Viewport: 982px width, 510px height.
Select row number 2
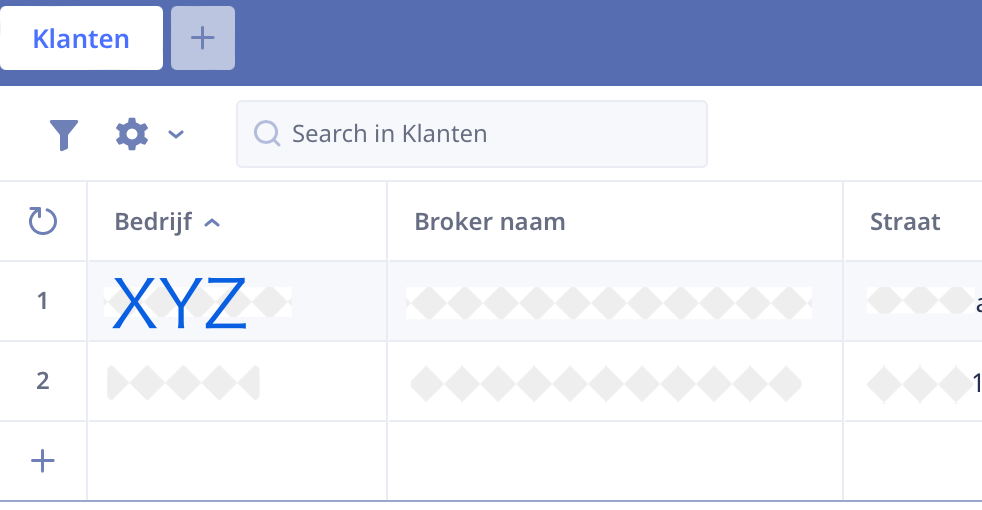[x=43, y=381]
